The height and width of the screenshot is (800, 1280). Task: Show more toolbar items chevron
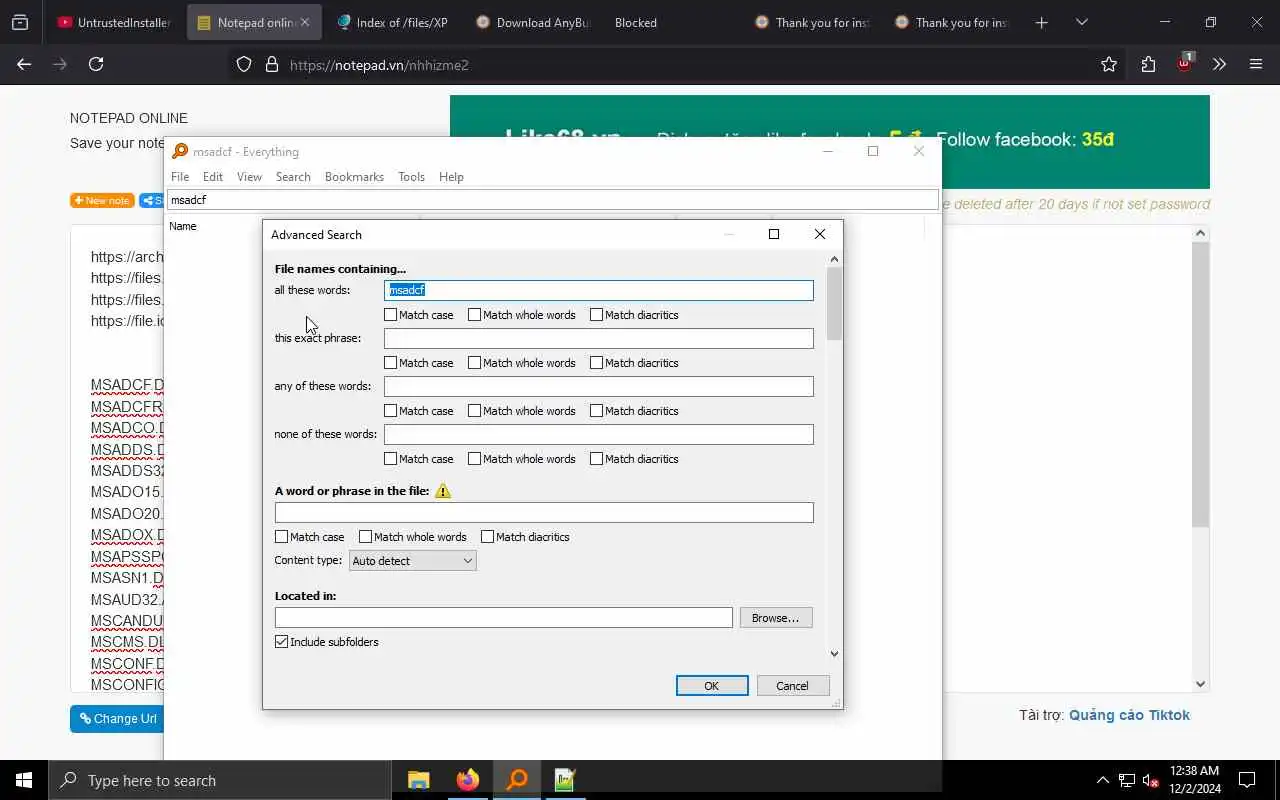[x=1219, y=64]
